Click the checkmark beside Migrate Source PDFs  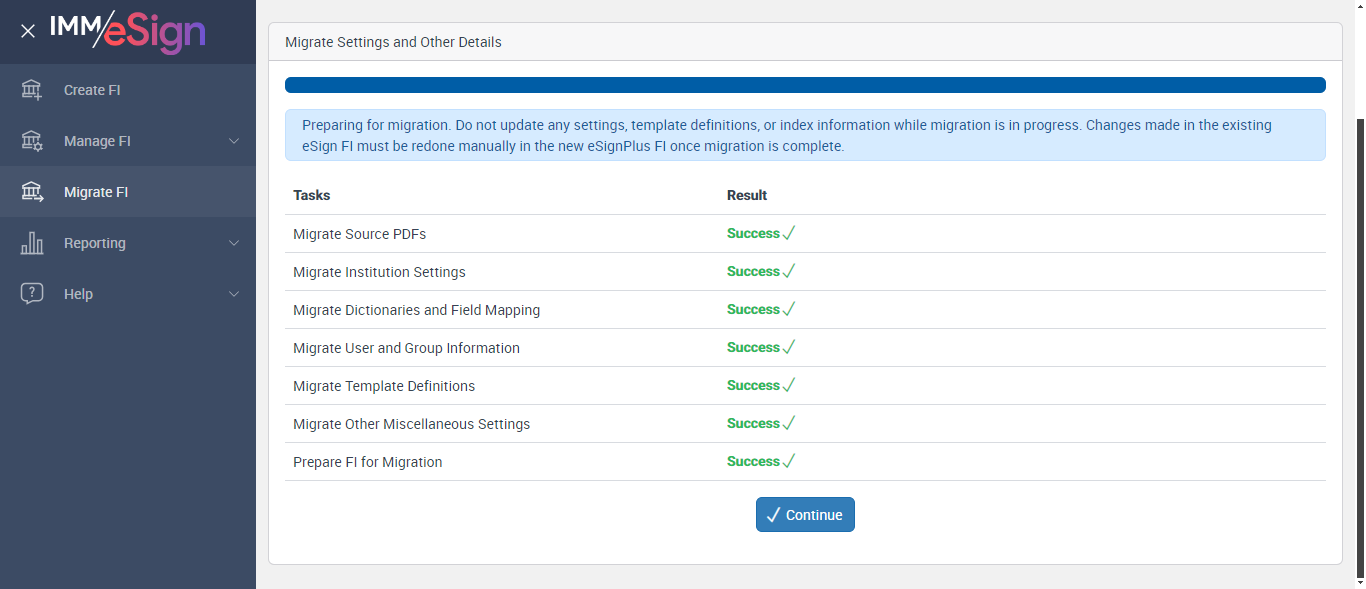(789, 234)
